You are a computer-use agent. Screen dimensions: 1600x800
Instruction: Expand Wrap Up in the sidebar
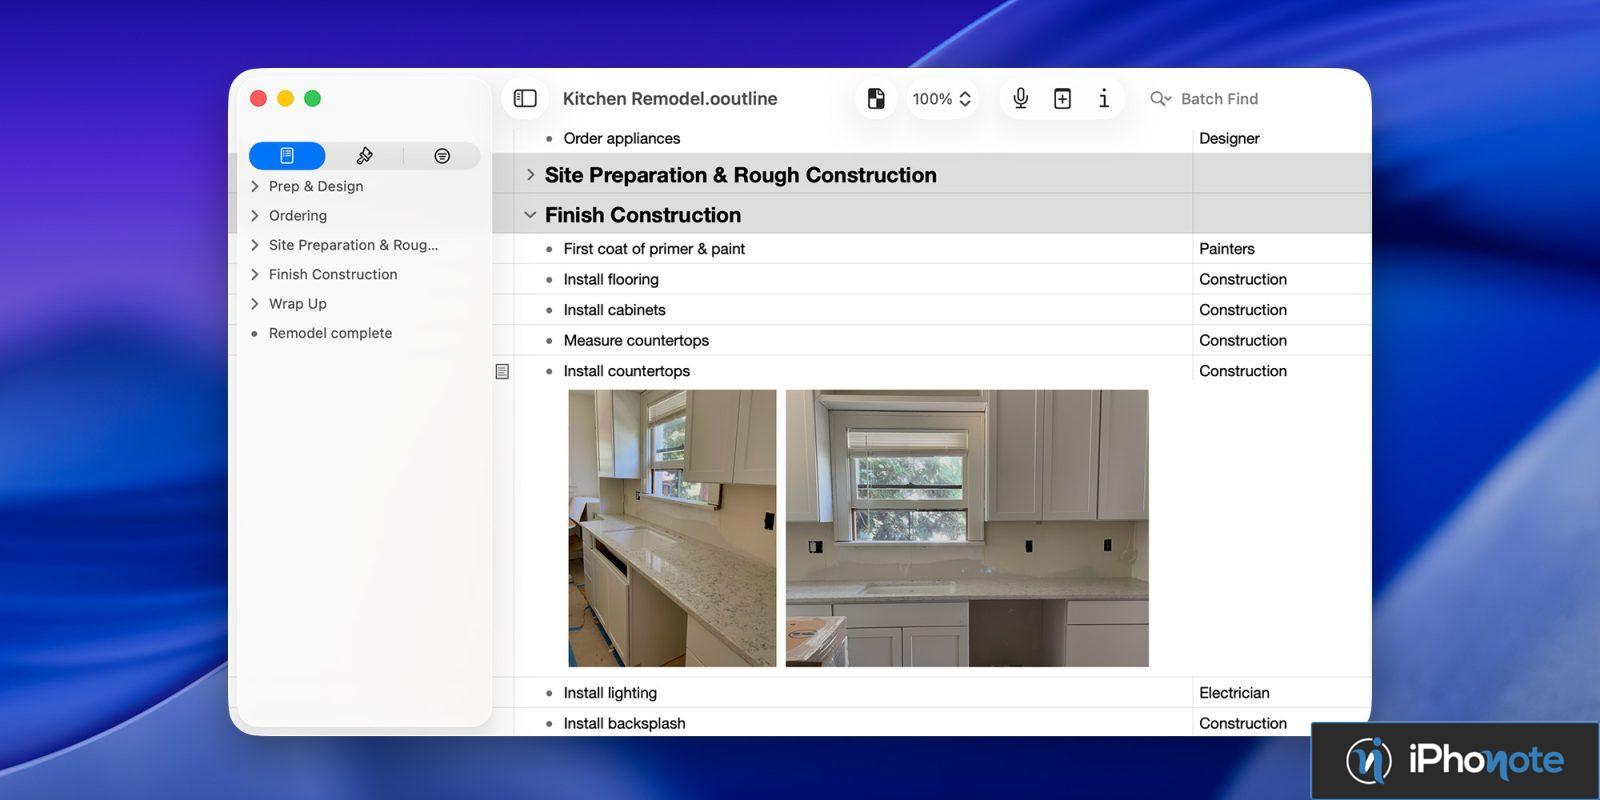click(x=255, y=304)
